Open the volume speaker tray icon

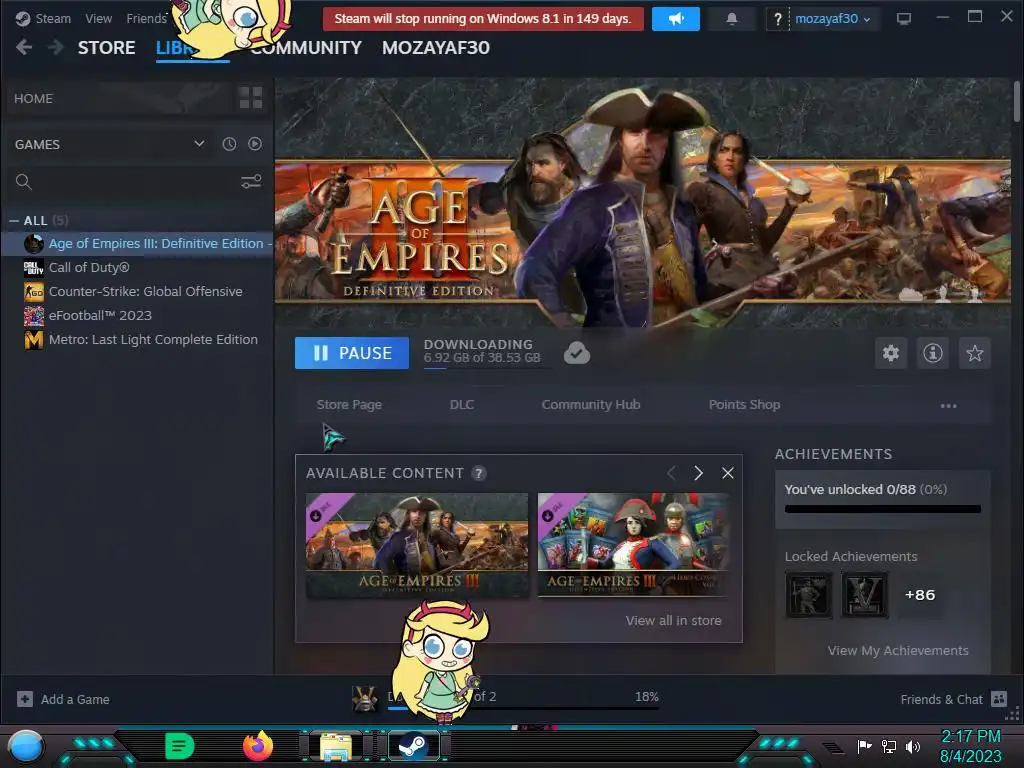[913, 746]
